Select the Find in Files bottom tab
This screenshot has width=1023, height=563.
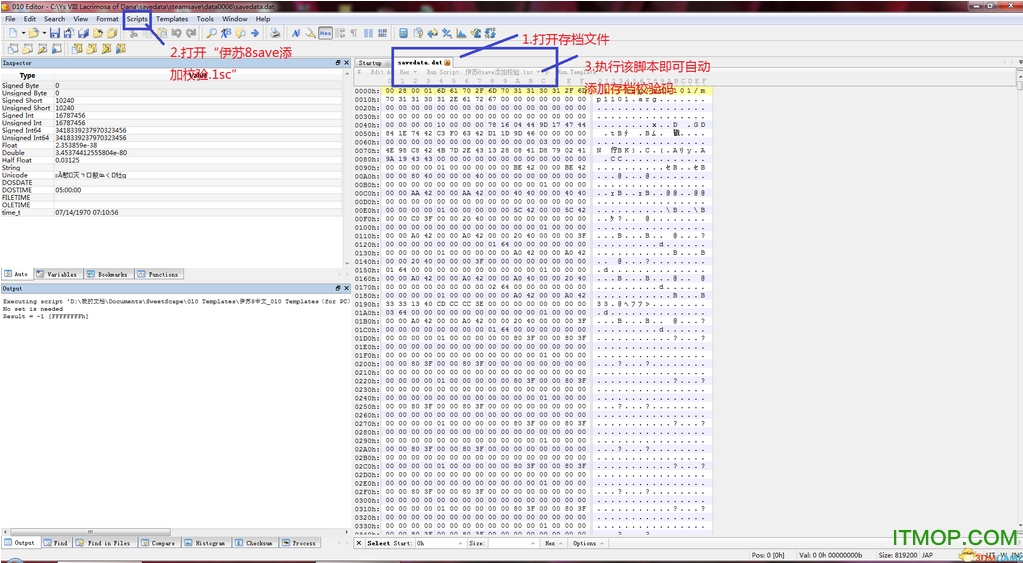104,543
